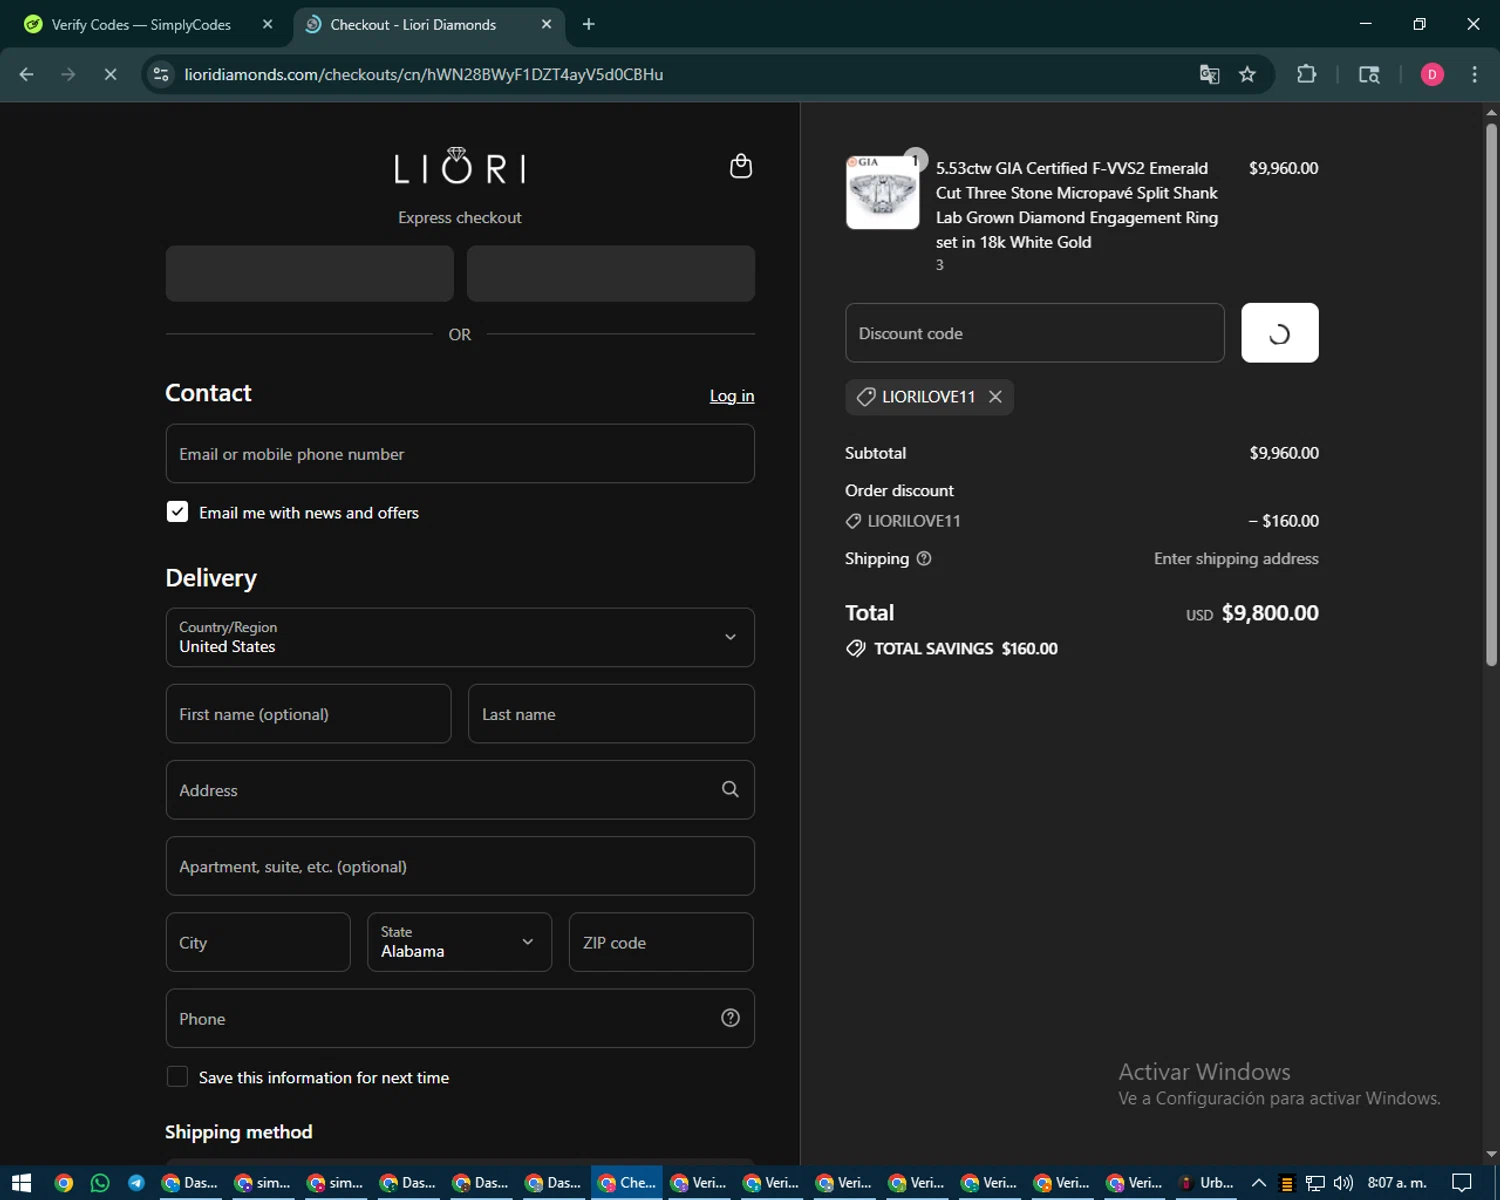Open the volume control in system tray
The height and width of the screenshot is (1200, 1500).
1343,1183
